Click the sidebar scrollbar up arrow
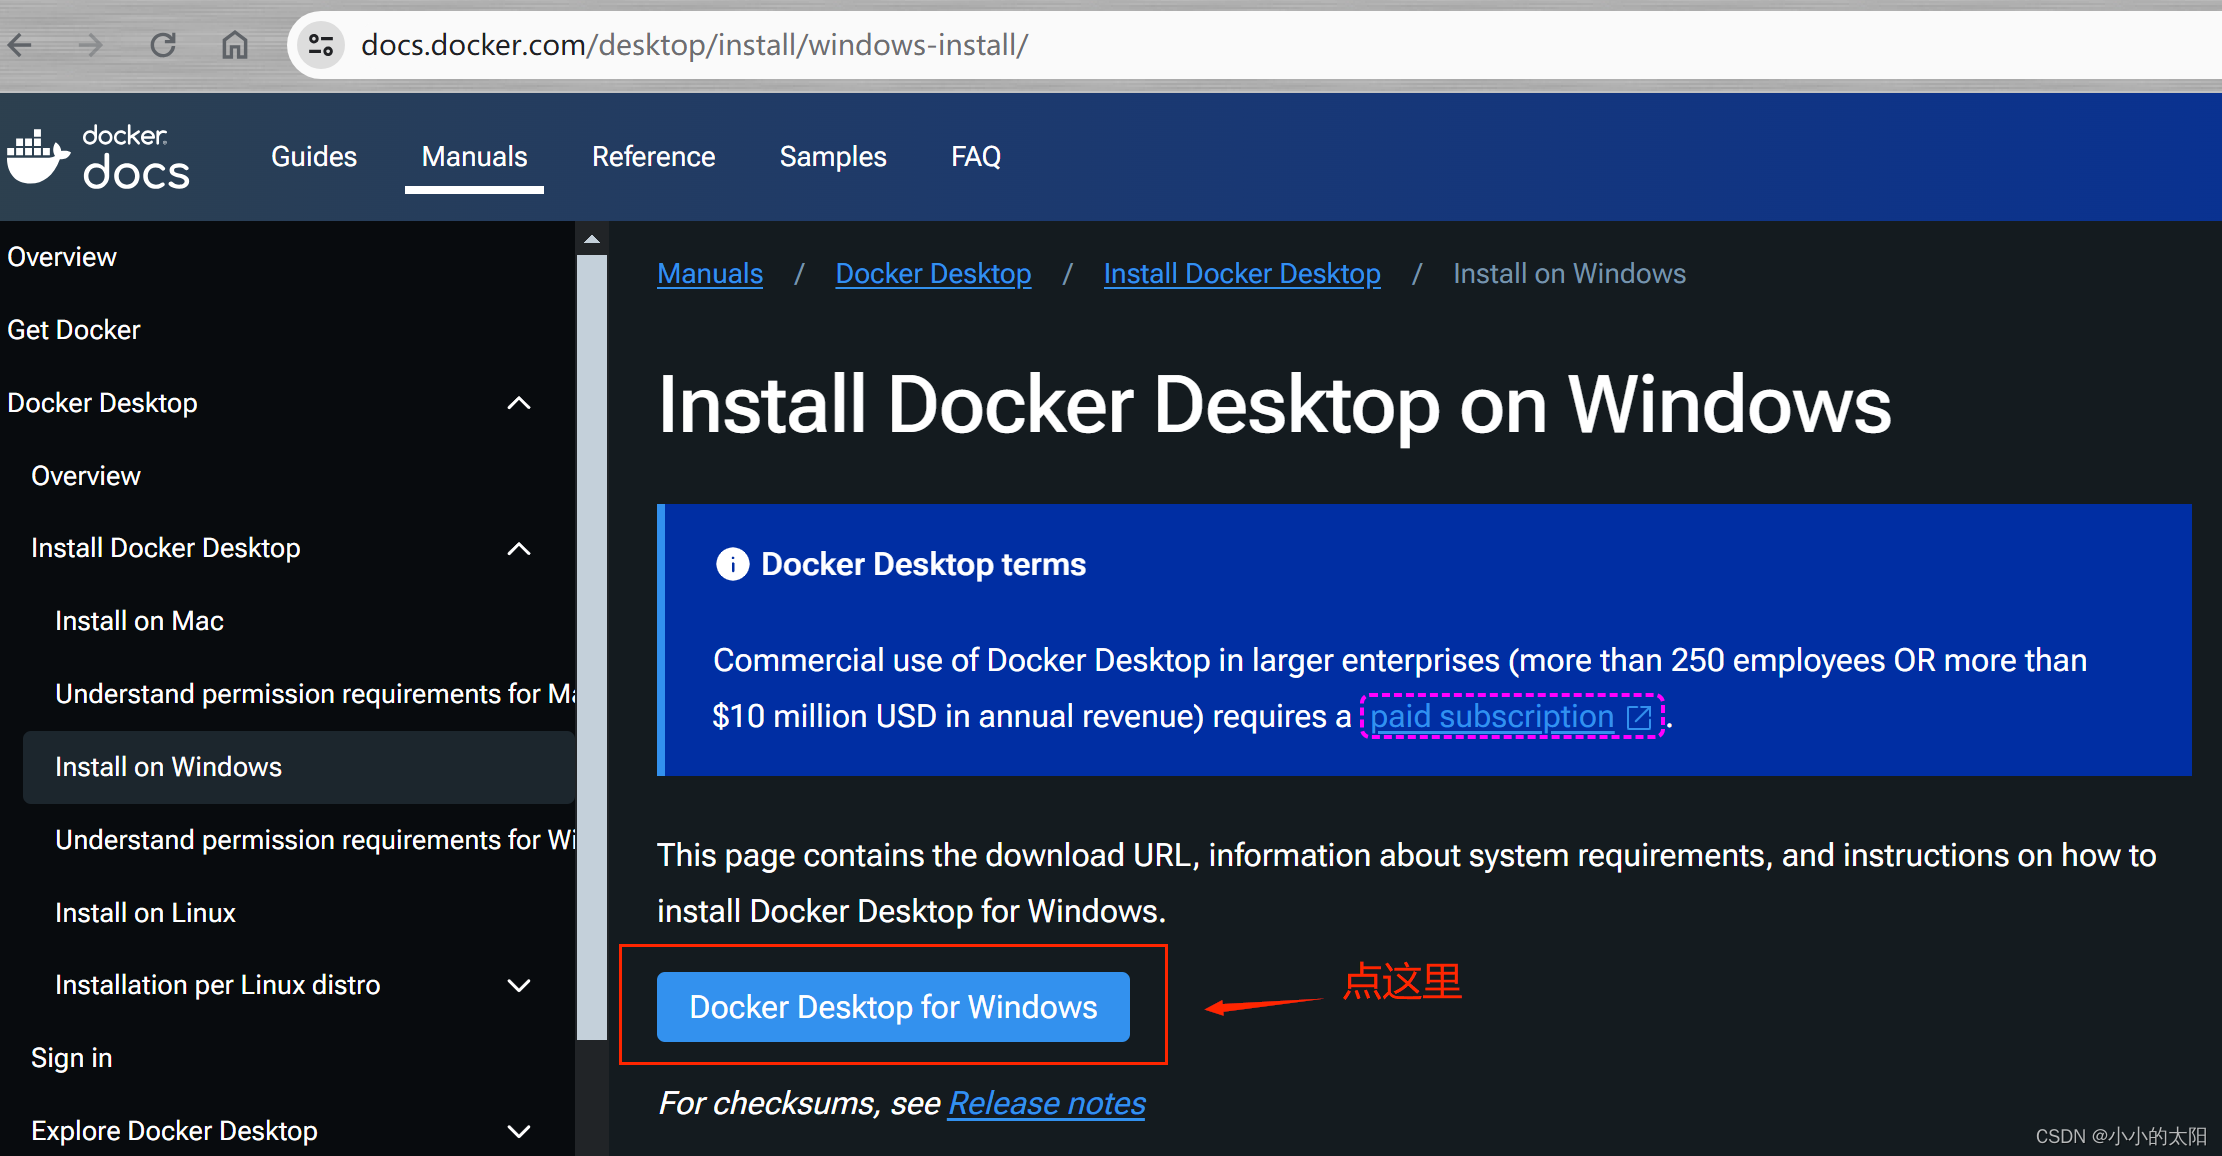The height and width of the screenshot is (1156, 2222). pos(592,240)
